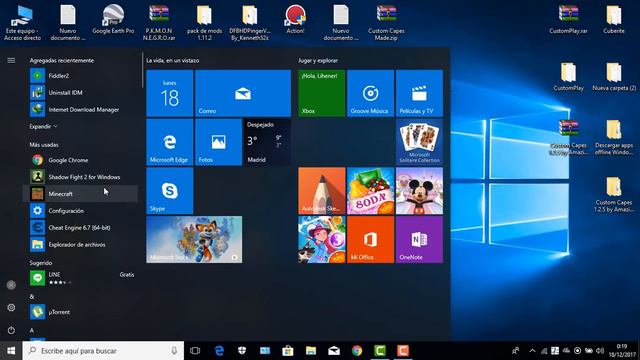Open Task View on the taskbar
This screenshot has height=360, width=640.
(195, 351)
